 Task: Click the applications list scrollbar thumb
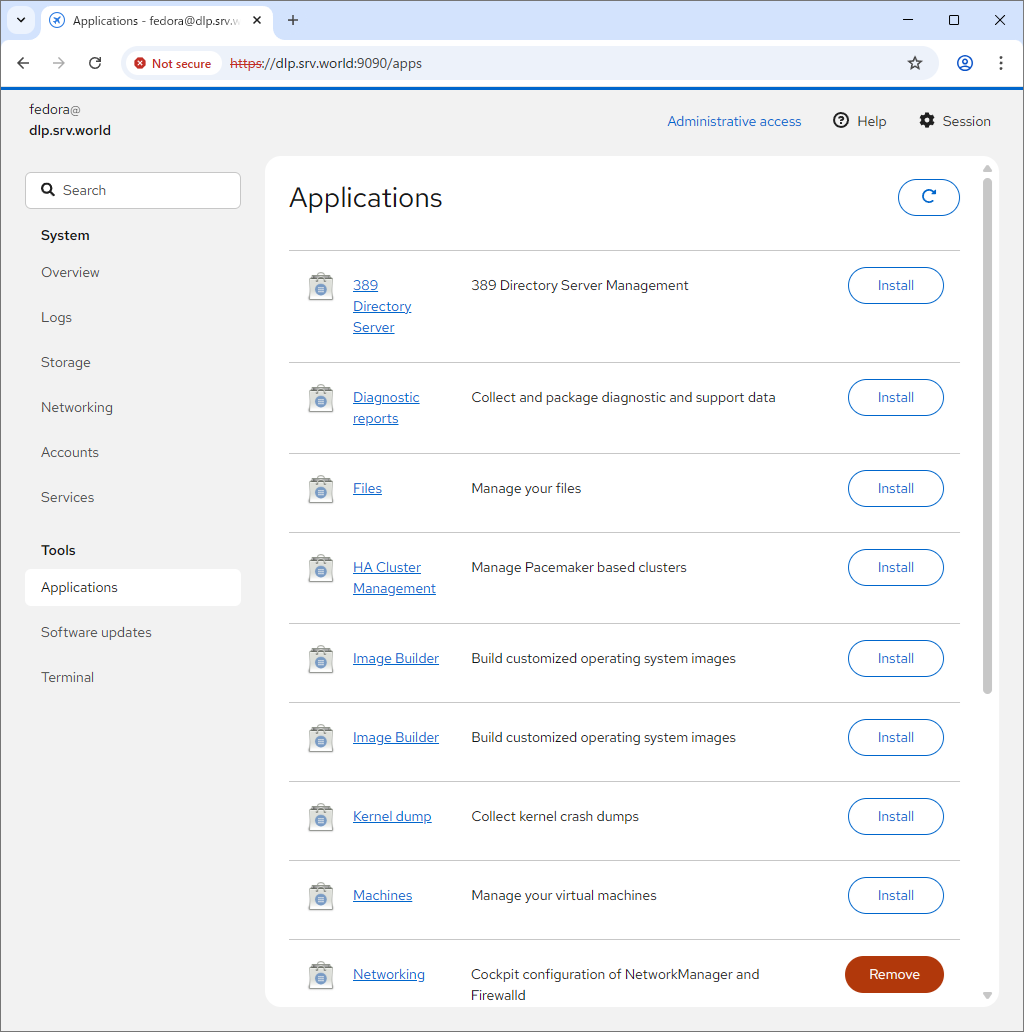pyautogui.click(x=986, y=436)
